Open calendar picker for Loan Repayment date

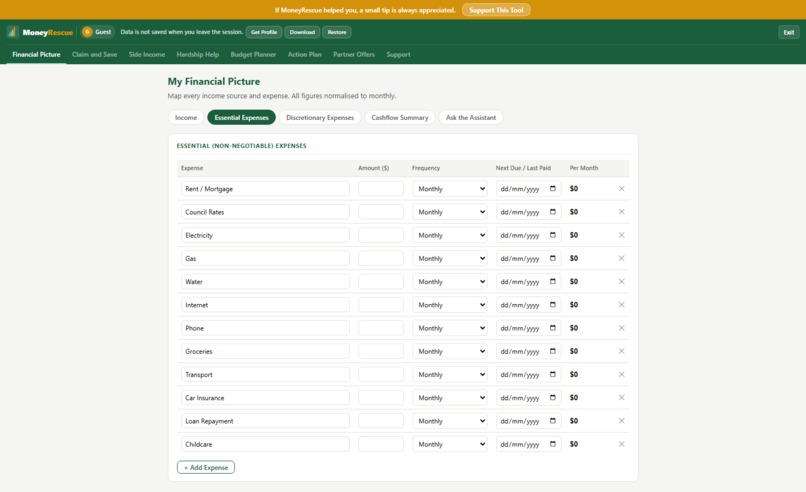(x=553, y=421)
